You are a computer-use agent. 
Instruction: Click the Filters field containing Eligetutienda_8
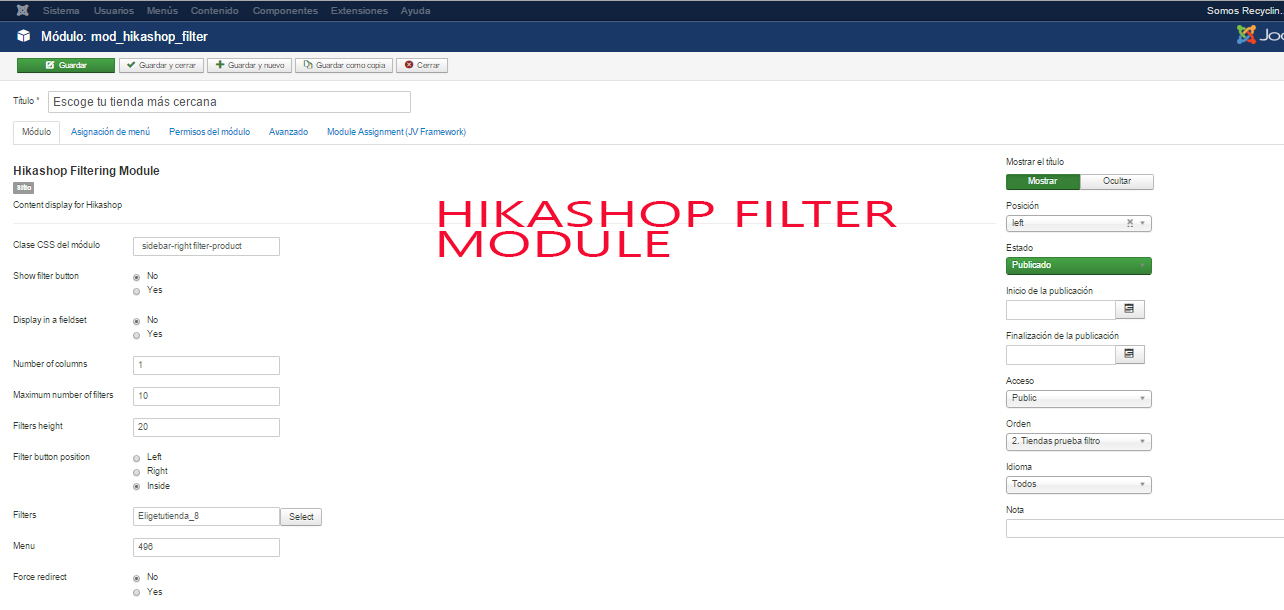click(x=206, y=516)
